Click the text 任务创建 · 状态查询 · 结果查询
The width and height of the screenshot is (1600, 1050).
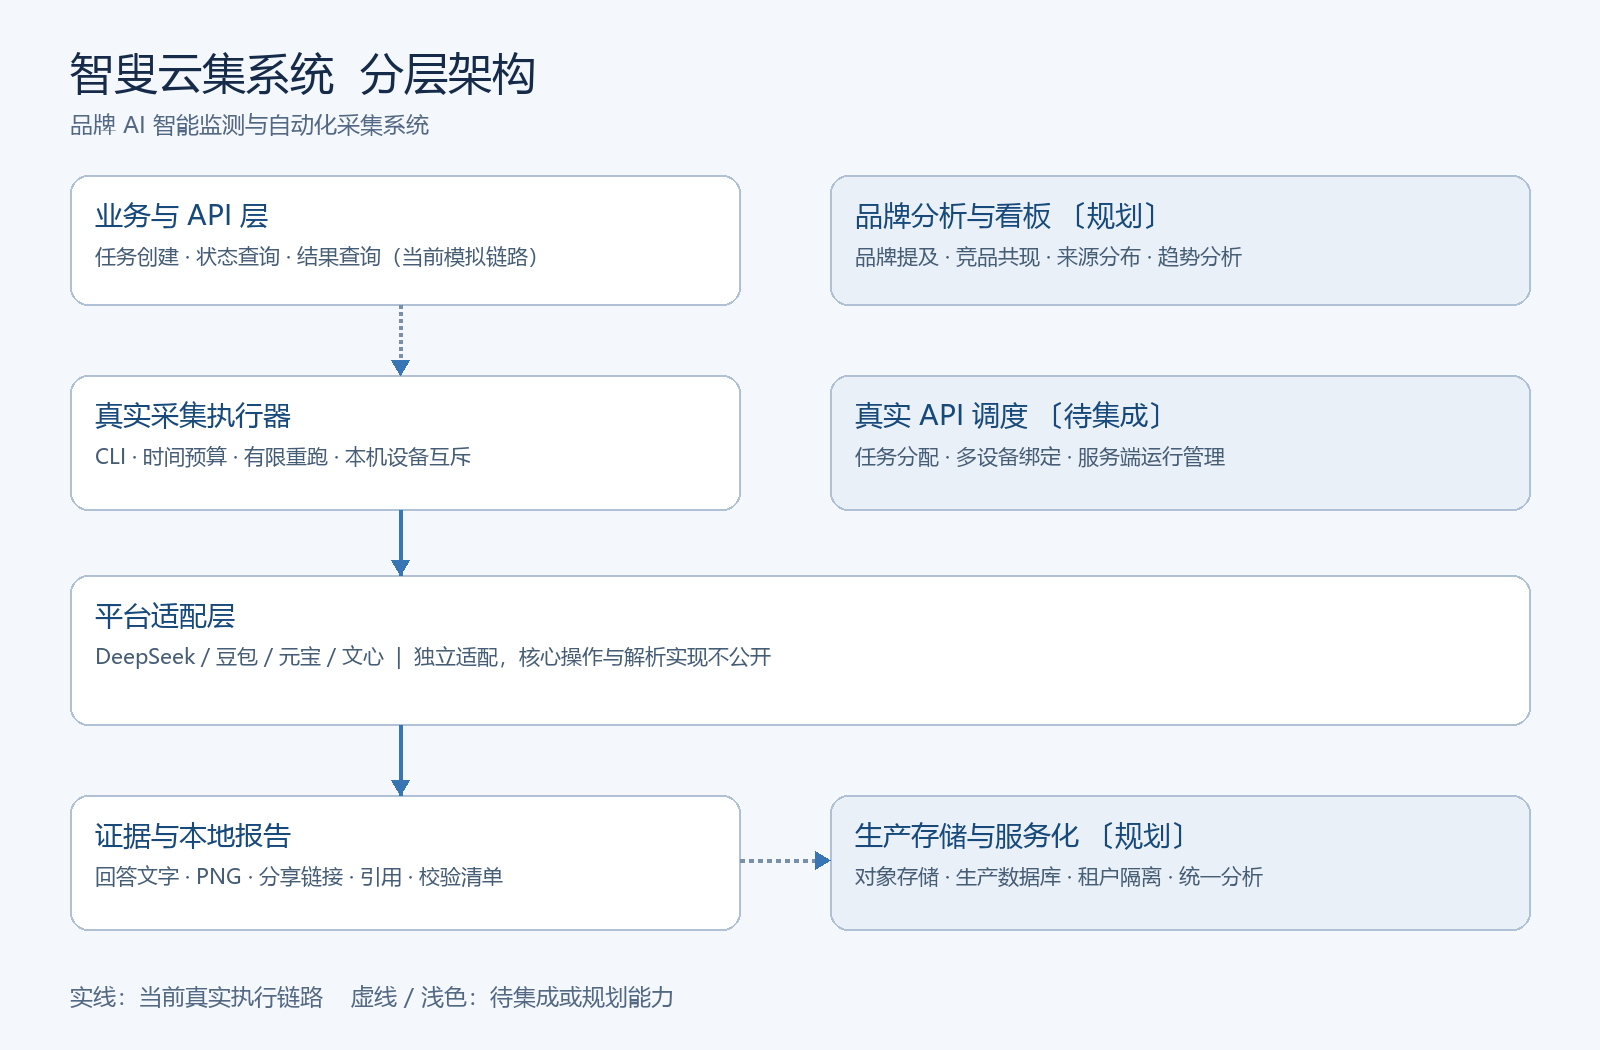[238, 257]
